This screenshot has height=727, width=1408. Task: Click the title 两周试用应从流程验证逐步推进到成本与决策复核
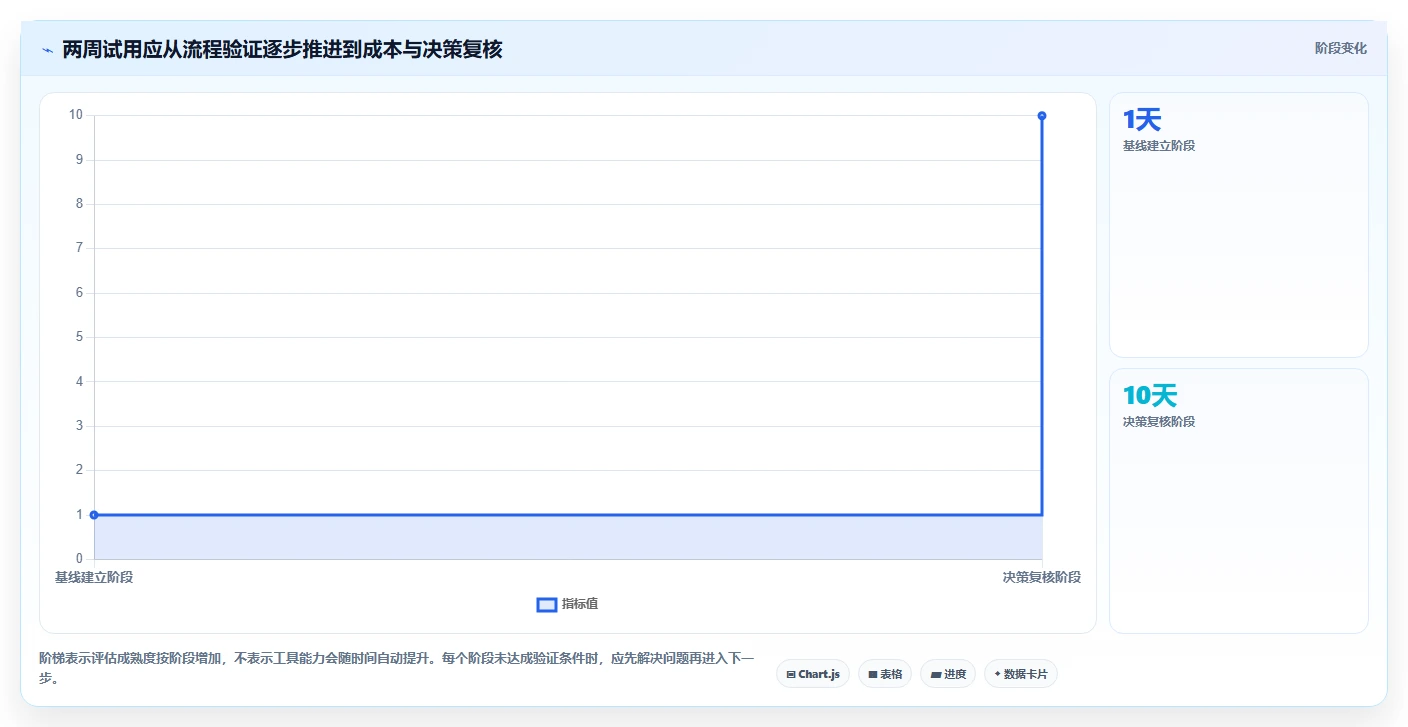(282, 49)
